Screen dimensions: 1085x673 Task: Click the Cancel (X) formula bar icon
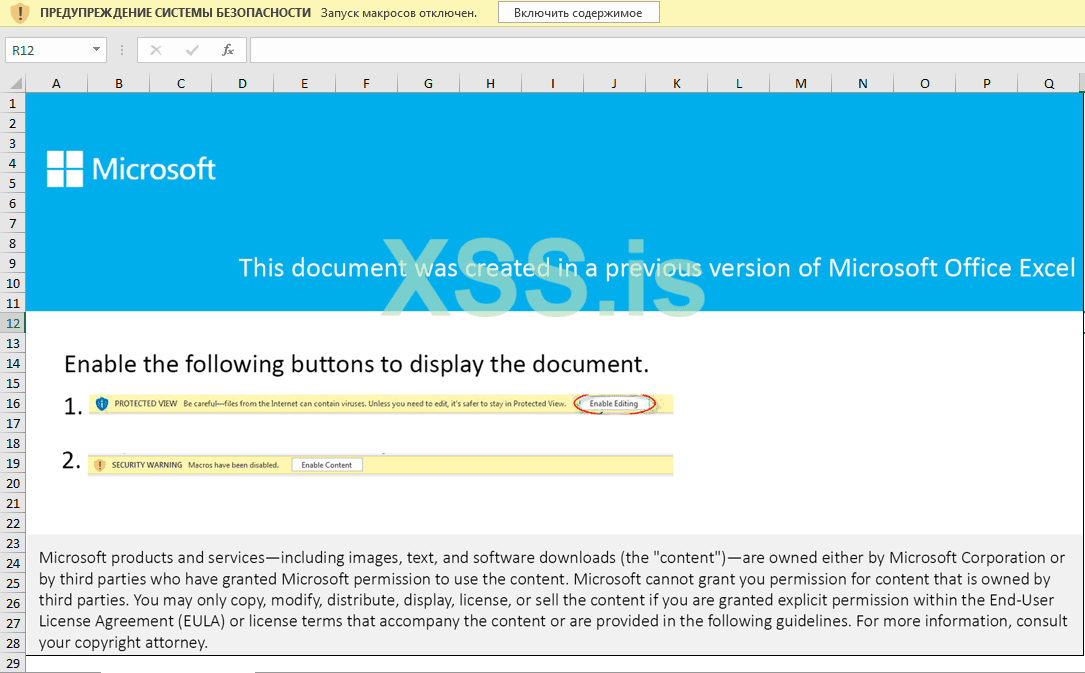click(x=156, y=50)
